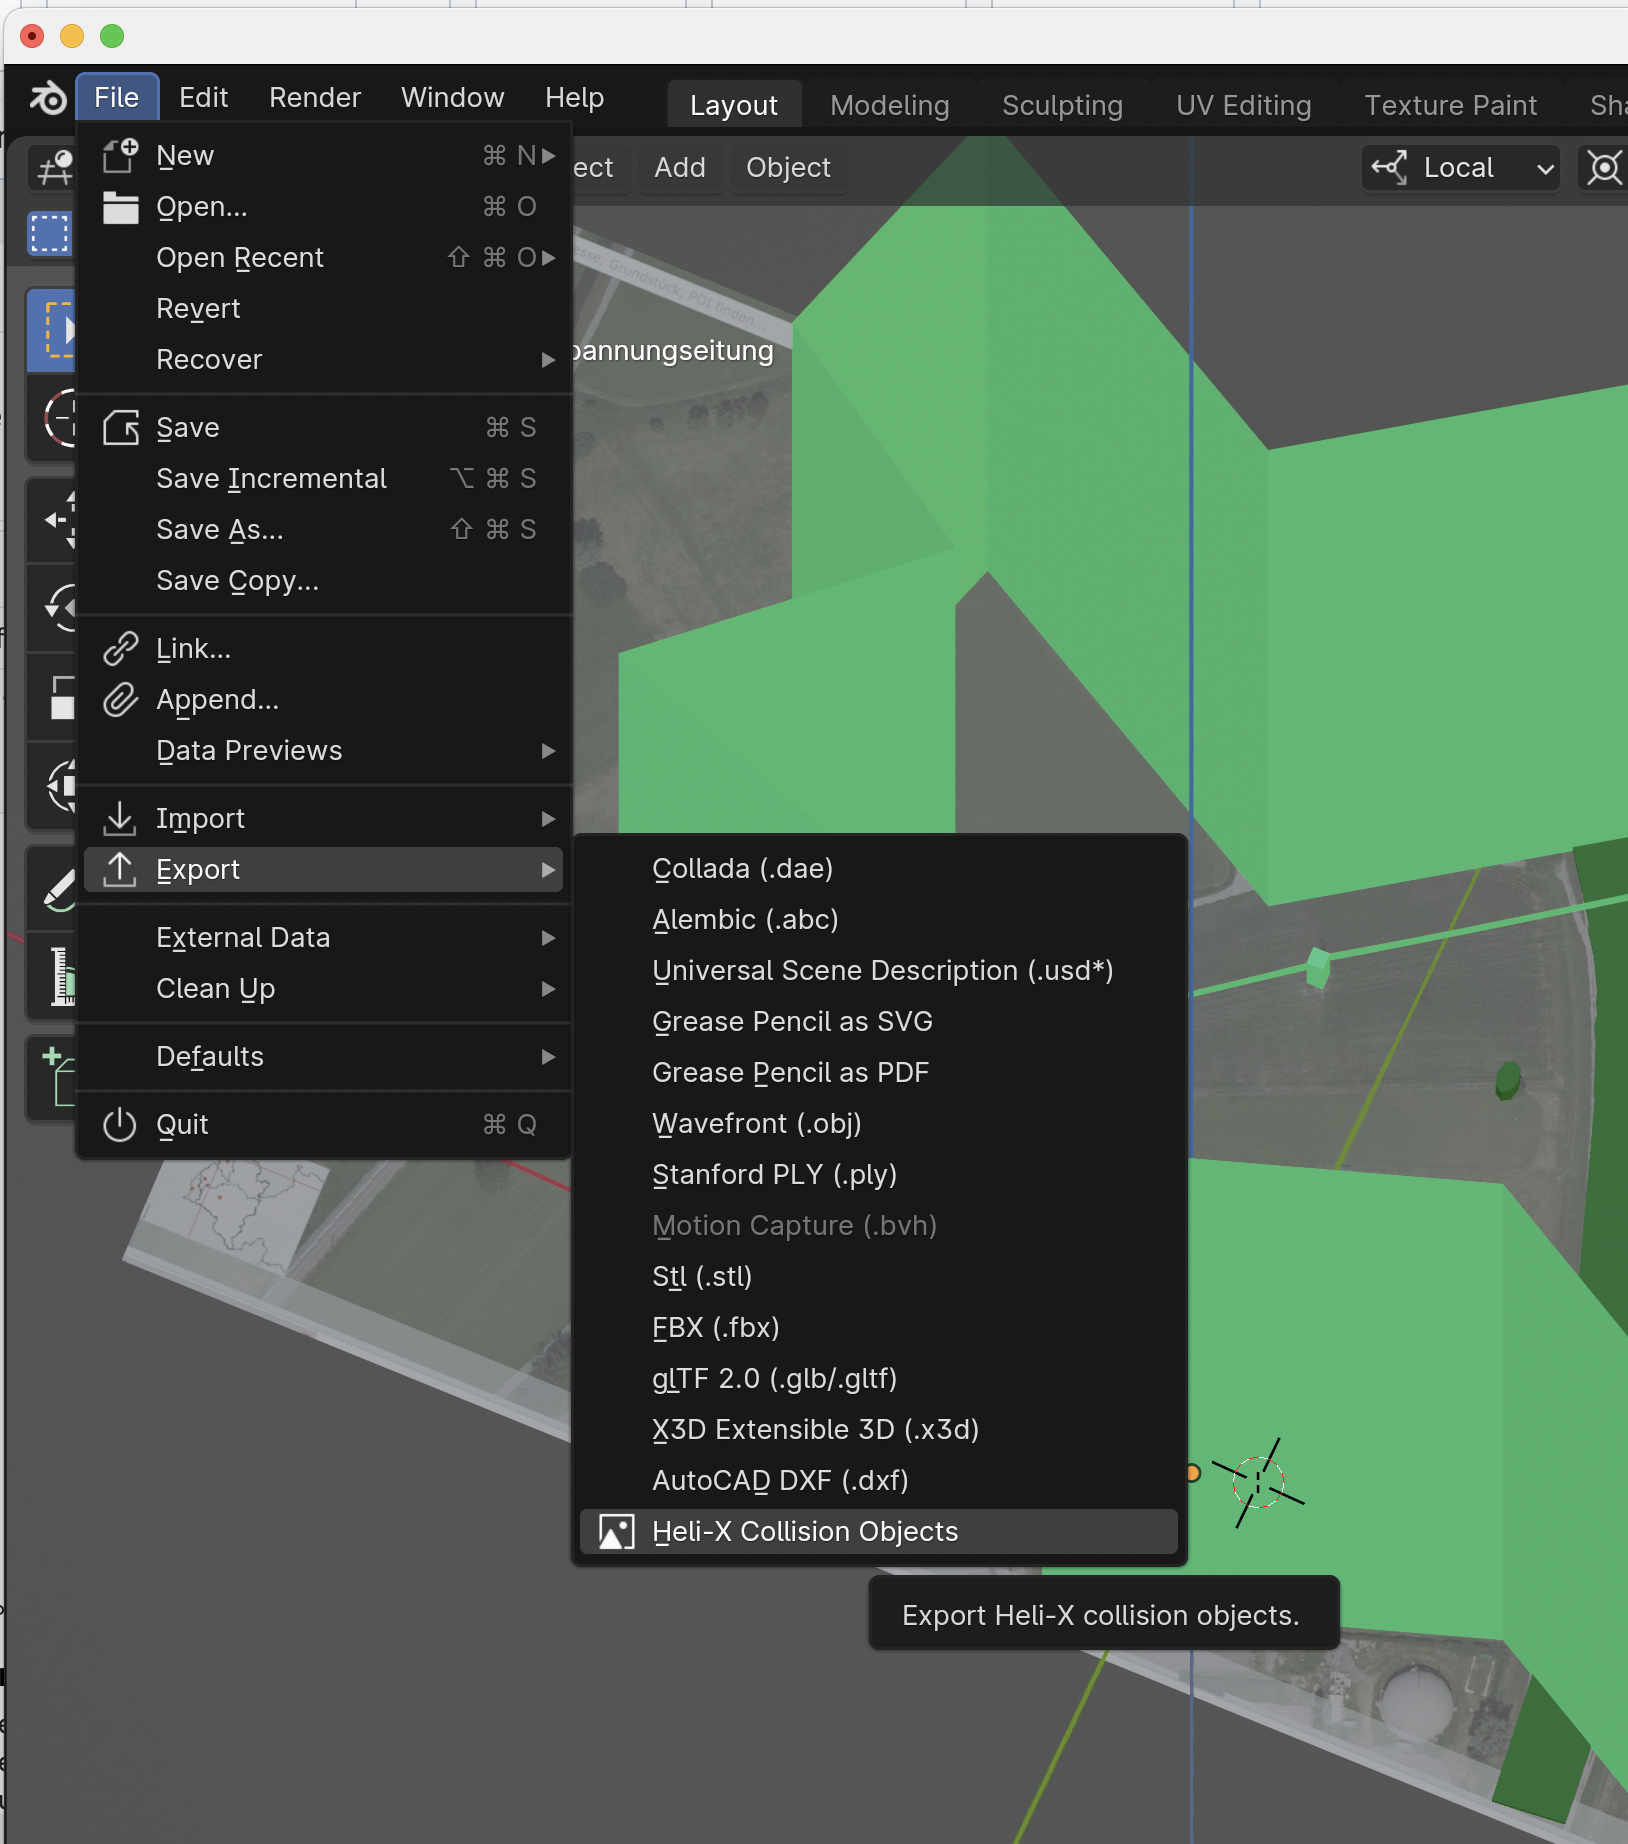The width and height of the screenshot is (1628, 1844).
Task: Click the Append paperclip icon
Action: point(121,700)
